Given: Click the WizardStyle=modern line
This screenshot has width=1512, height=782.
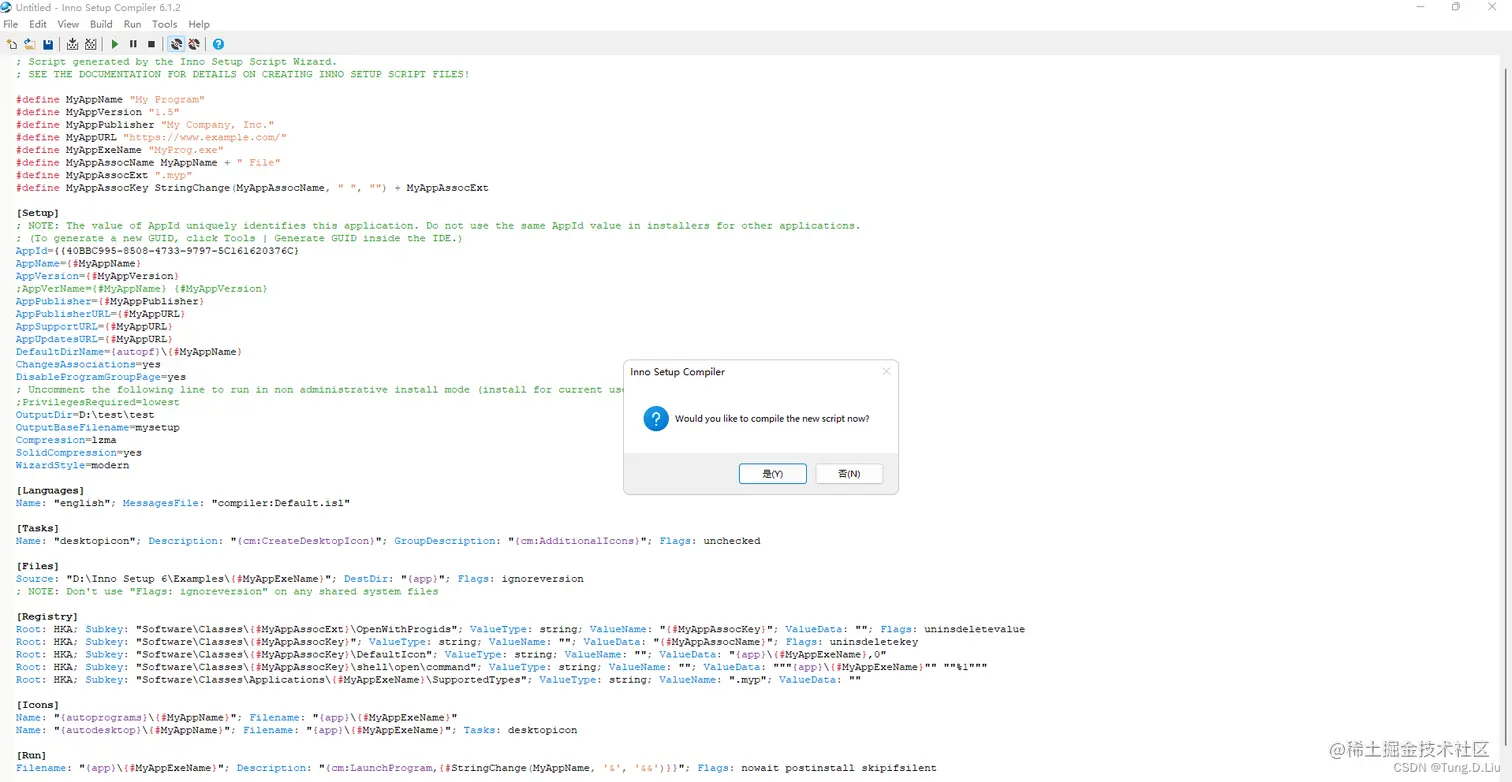Looking at the screenshot, I should pos(72,465).
